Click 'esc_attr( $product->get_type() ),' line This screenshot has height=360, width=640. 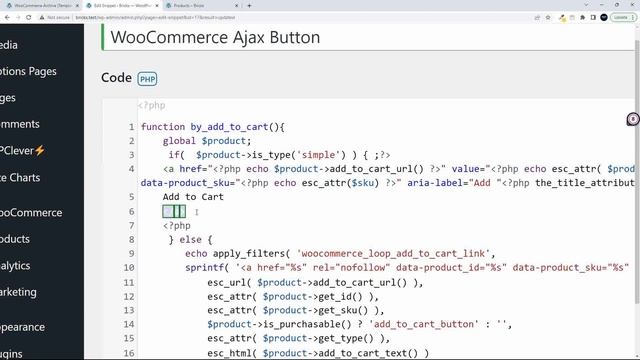298,338
